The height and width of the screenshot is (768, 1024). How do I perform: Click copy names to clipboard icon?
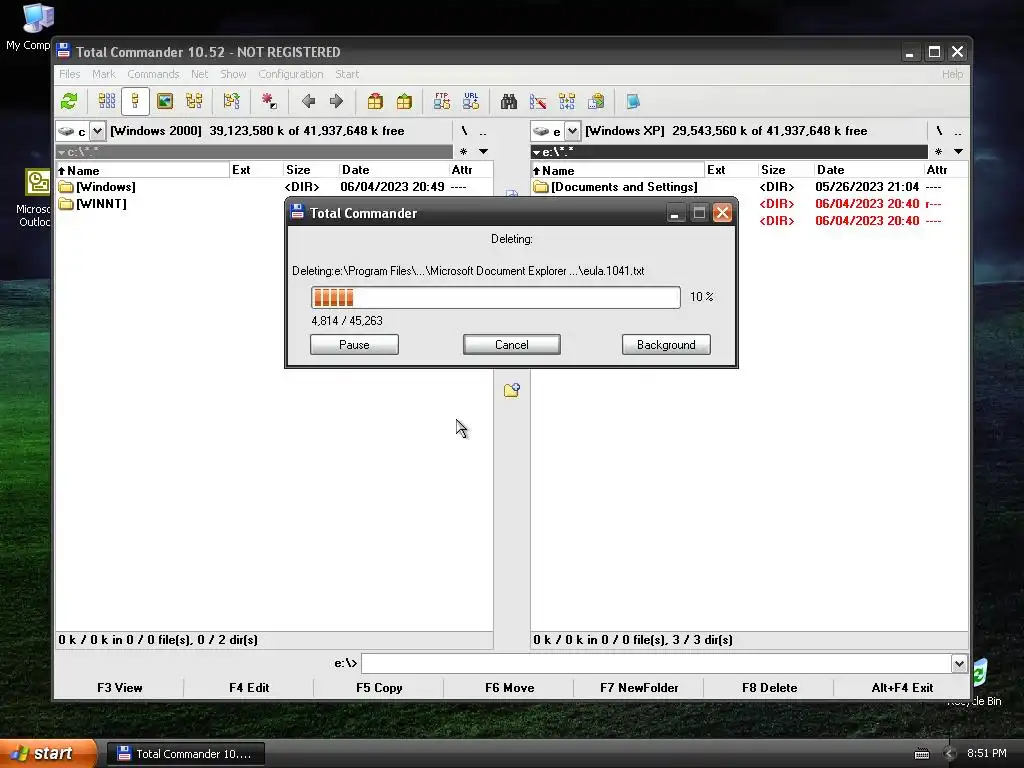point(596,101)
